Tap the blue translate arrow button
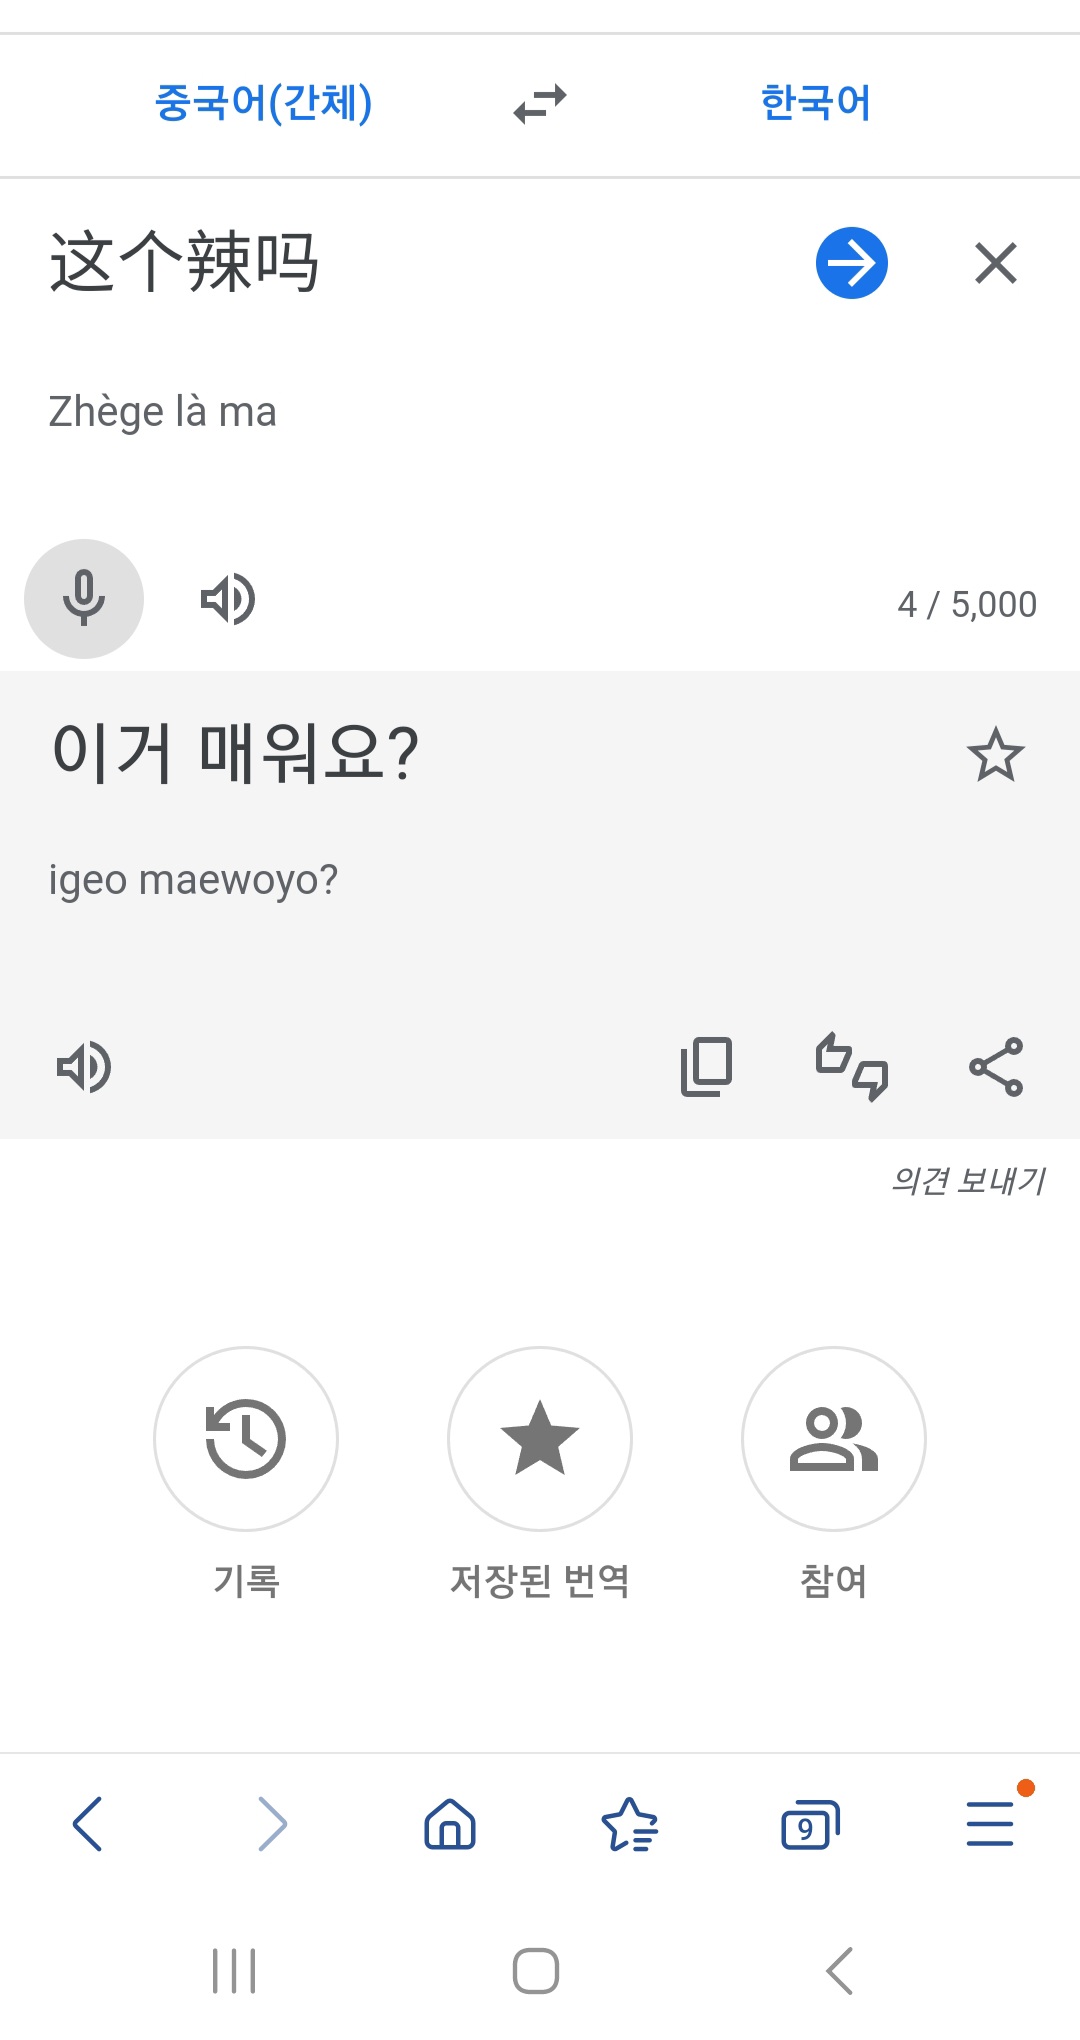Image resolution: width=1080 pixels, height=2040 pixels. pyautogui.click(x=851, y=263)
